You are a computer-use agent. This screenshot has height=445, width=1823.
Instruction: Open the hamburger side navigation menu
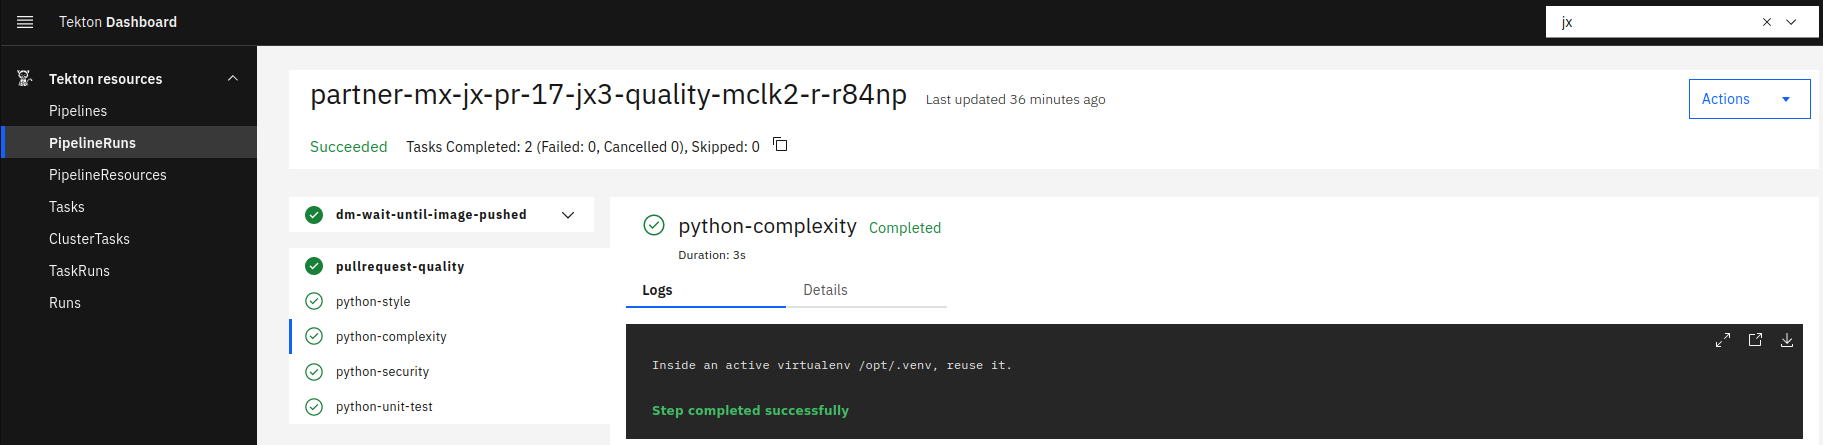[25, 22]
